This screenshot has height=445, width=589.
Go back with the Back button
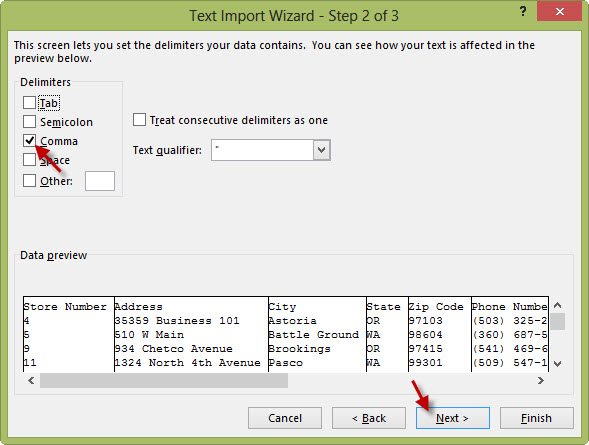pyautogui.click(x=369, y=418)
